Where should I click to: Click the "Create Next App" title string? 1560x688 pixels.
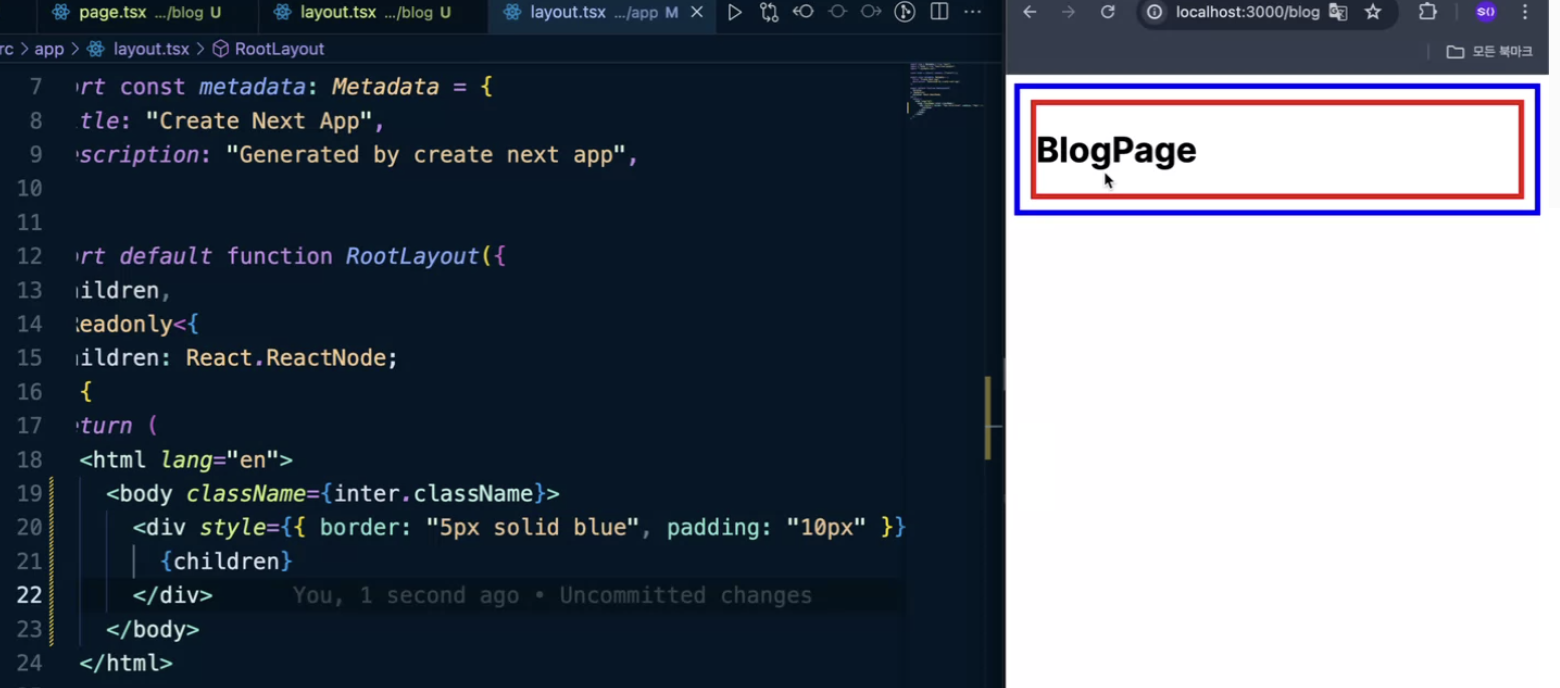(x=259, y=121)
